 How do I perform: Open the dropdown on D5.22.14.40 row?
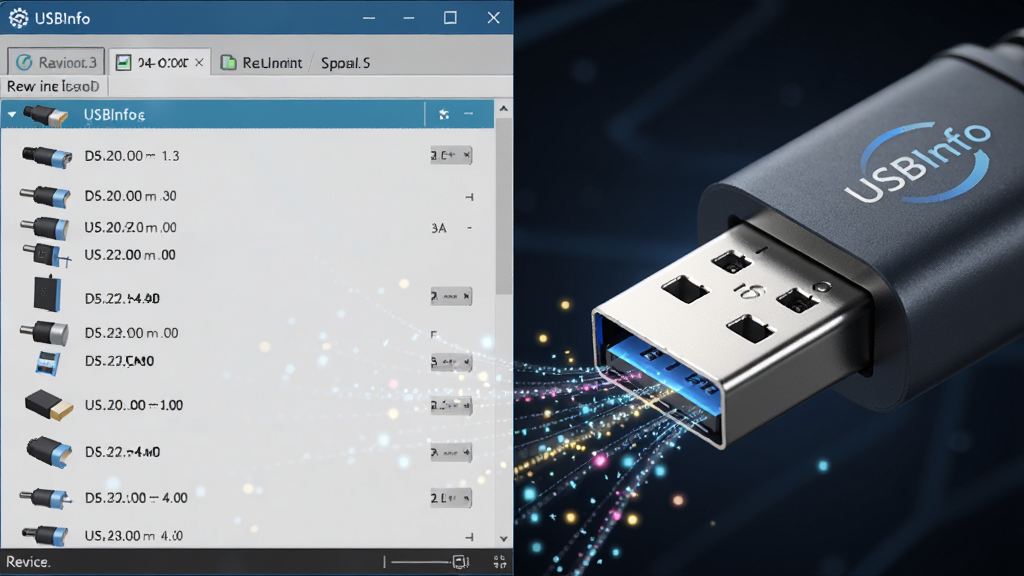[451, 296]
